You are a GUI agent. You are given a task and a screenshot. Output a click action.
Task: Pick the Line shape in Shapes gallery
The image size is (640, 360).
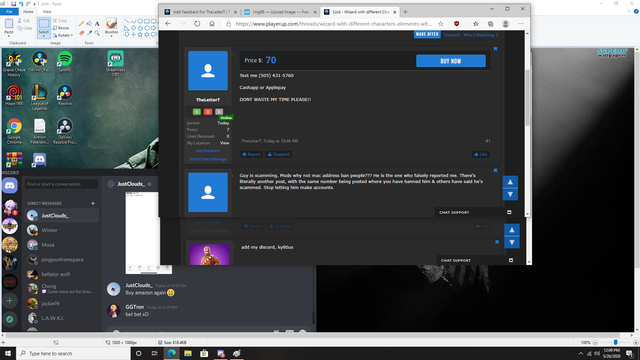click(x=127, y=21)
